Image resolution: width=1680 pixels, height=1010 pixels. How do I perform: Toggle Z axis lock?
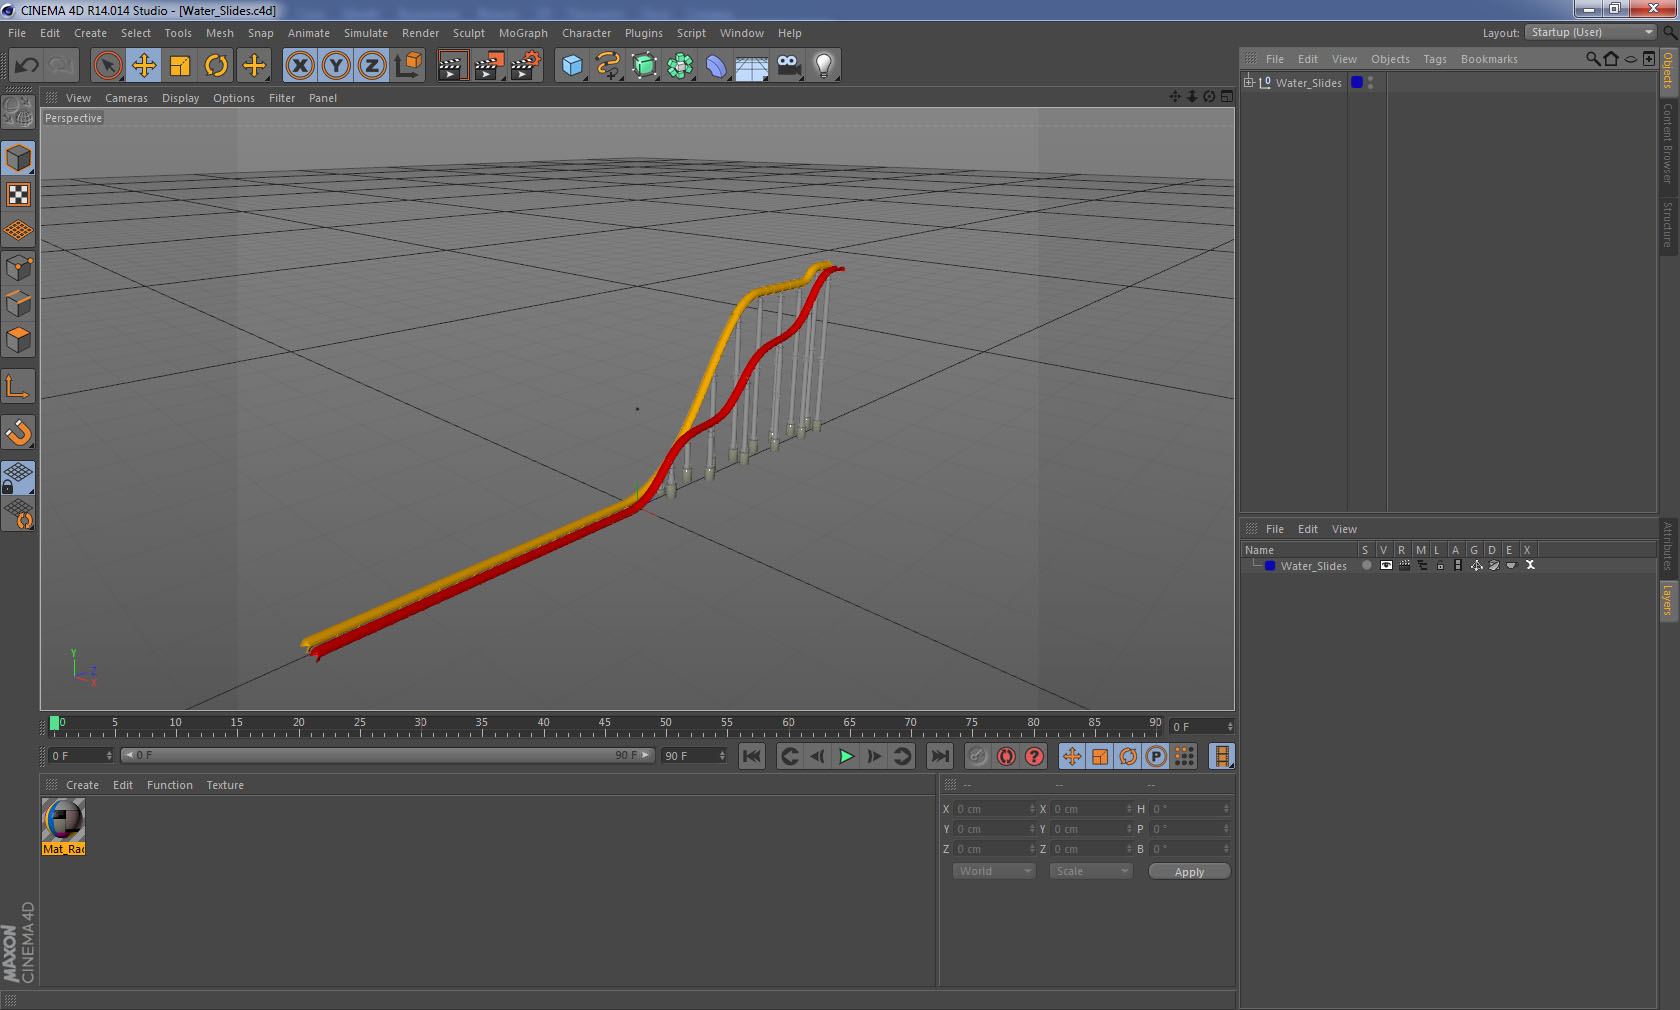(372, 66)
